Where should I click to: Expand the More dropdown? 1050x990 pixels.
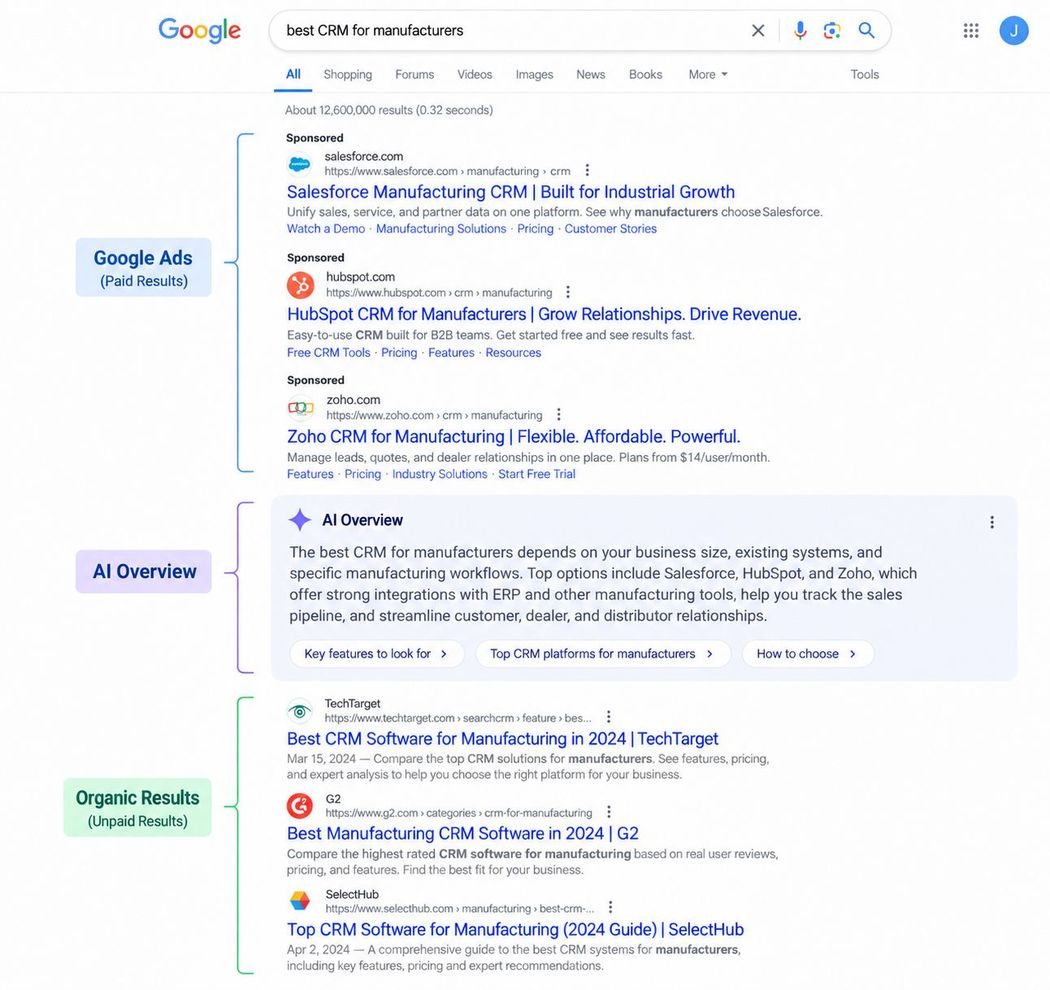(708, 74)
